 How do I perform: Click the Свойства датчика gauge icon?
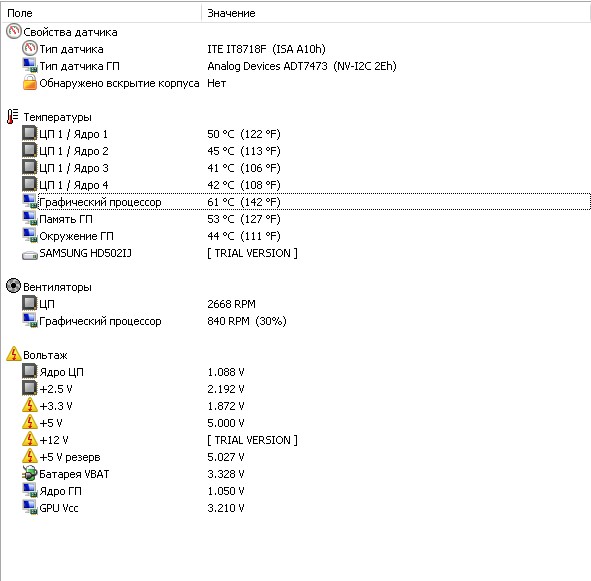point(14,31)
